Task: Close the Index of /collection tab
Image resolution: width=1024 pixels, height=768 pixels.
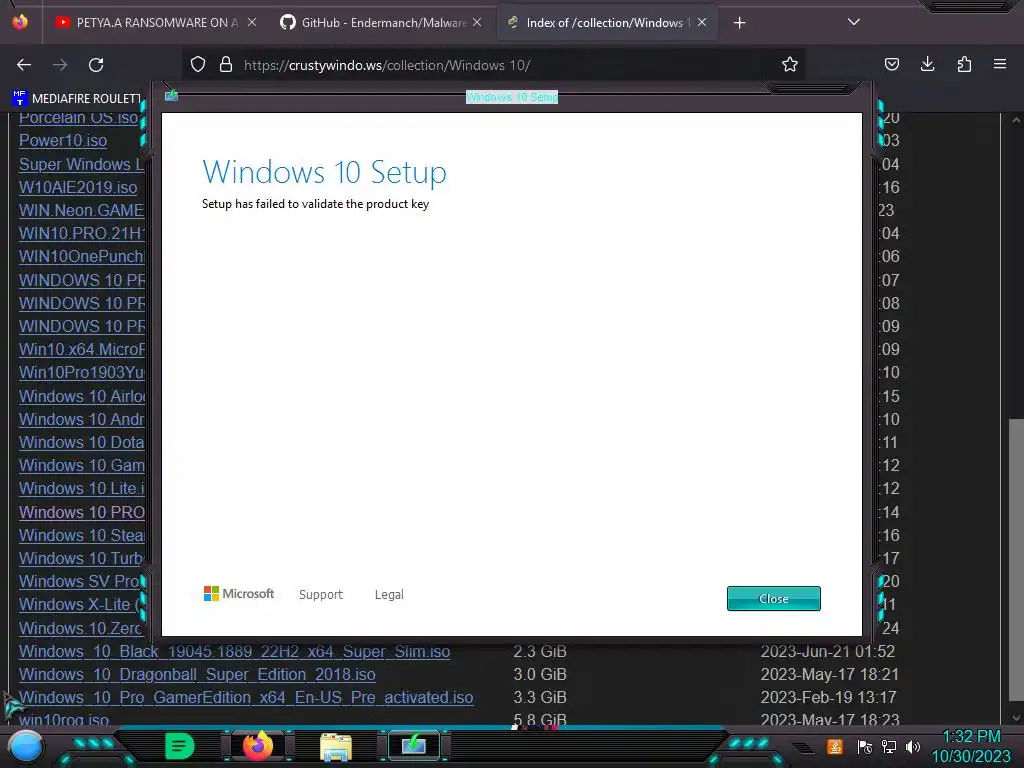Action: point(702,22)
